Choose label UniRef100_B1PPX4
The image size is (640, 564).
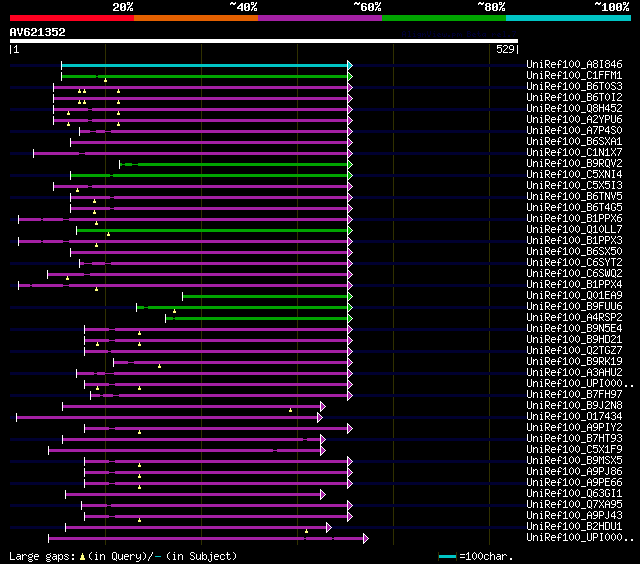pyautogui.click(x=574, y=285)
